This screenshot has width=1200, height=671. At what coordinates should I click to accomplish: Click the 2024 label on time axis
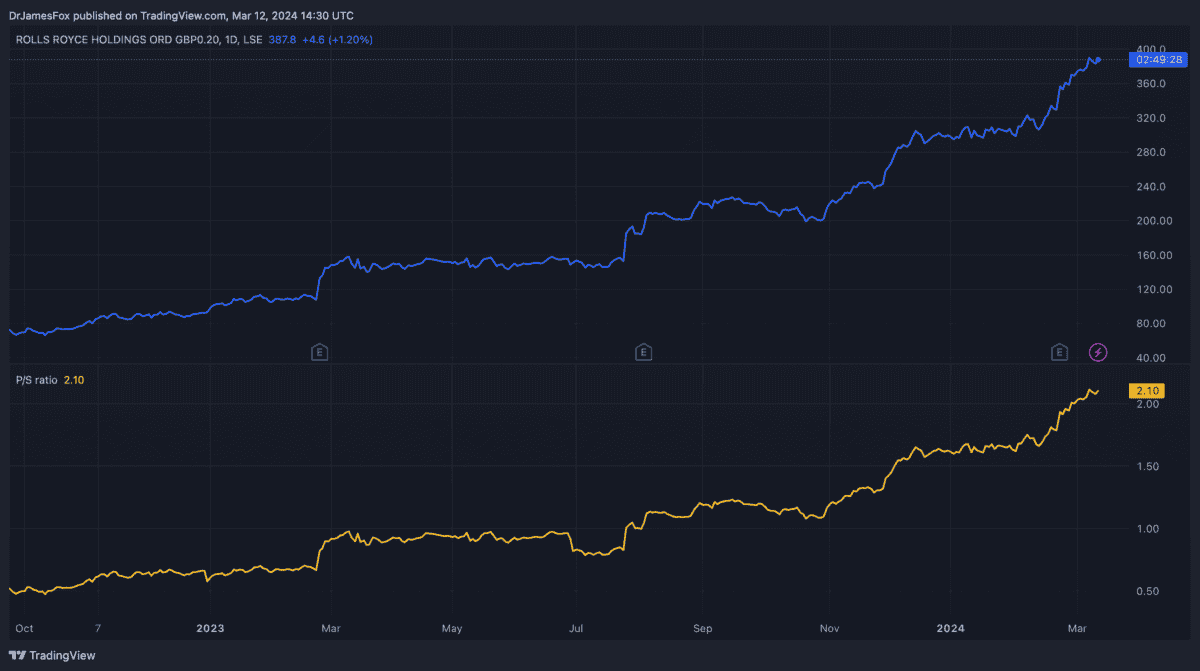[950, 629]
